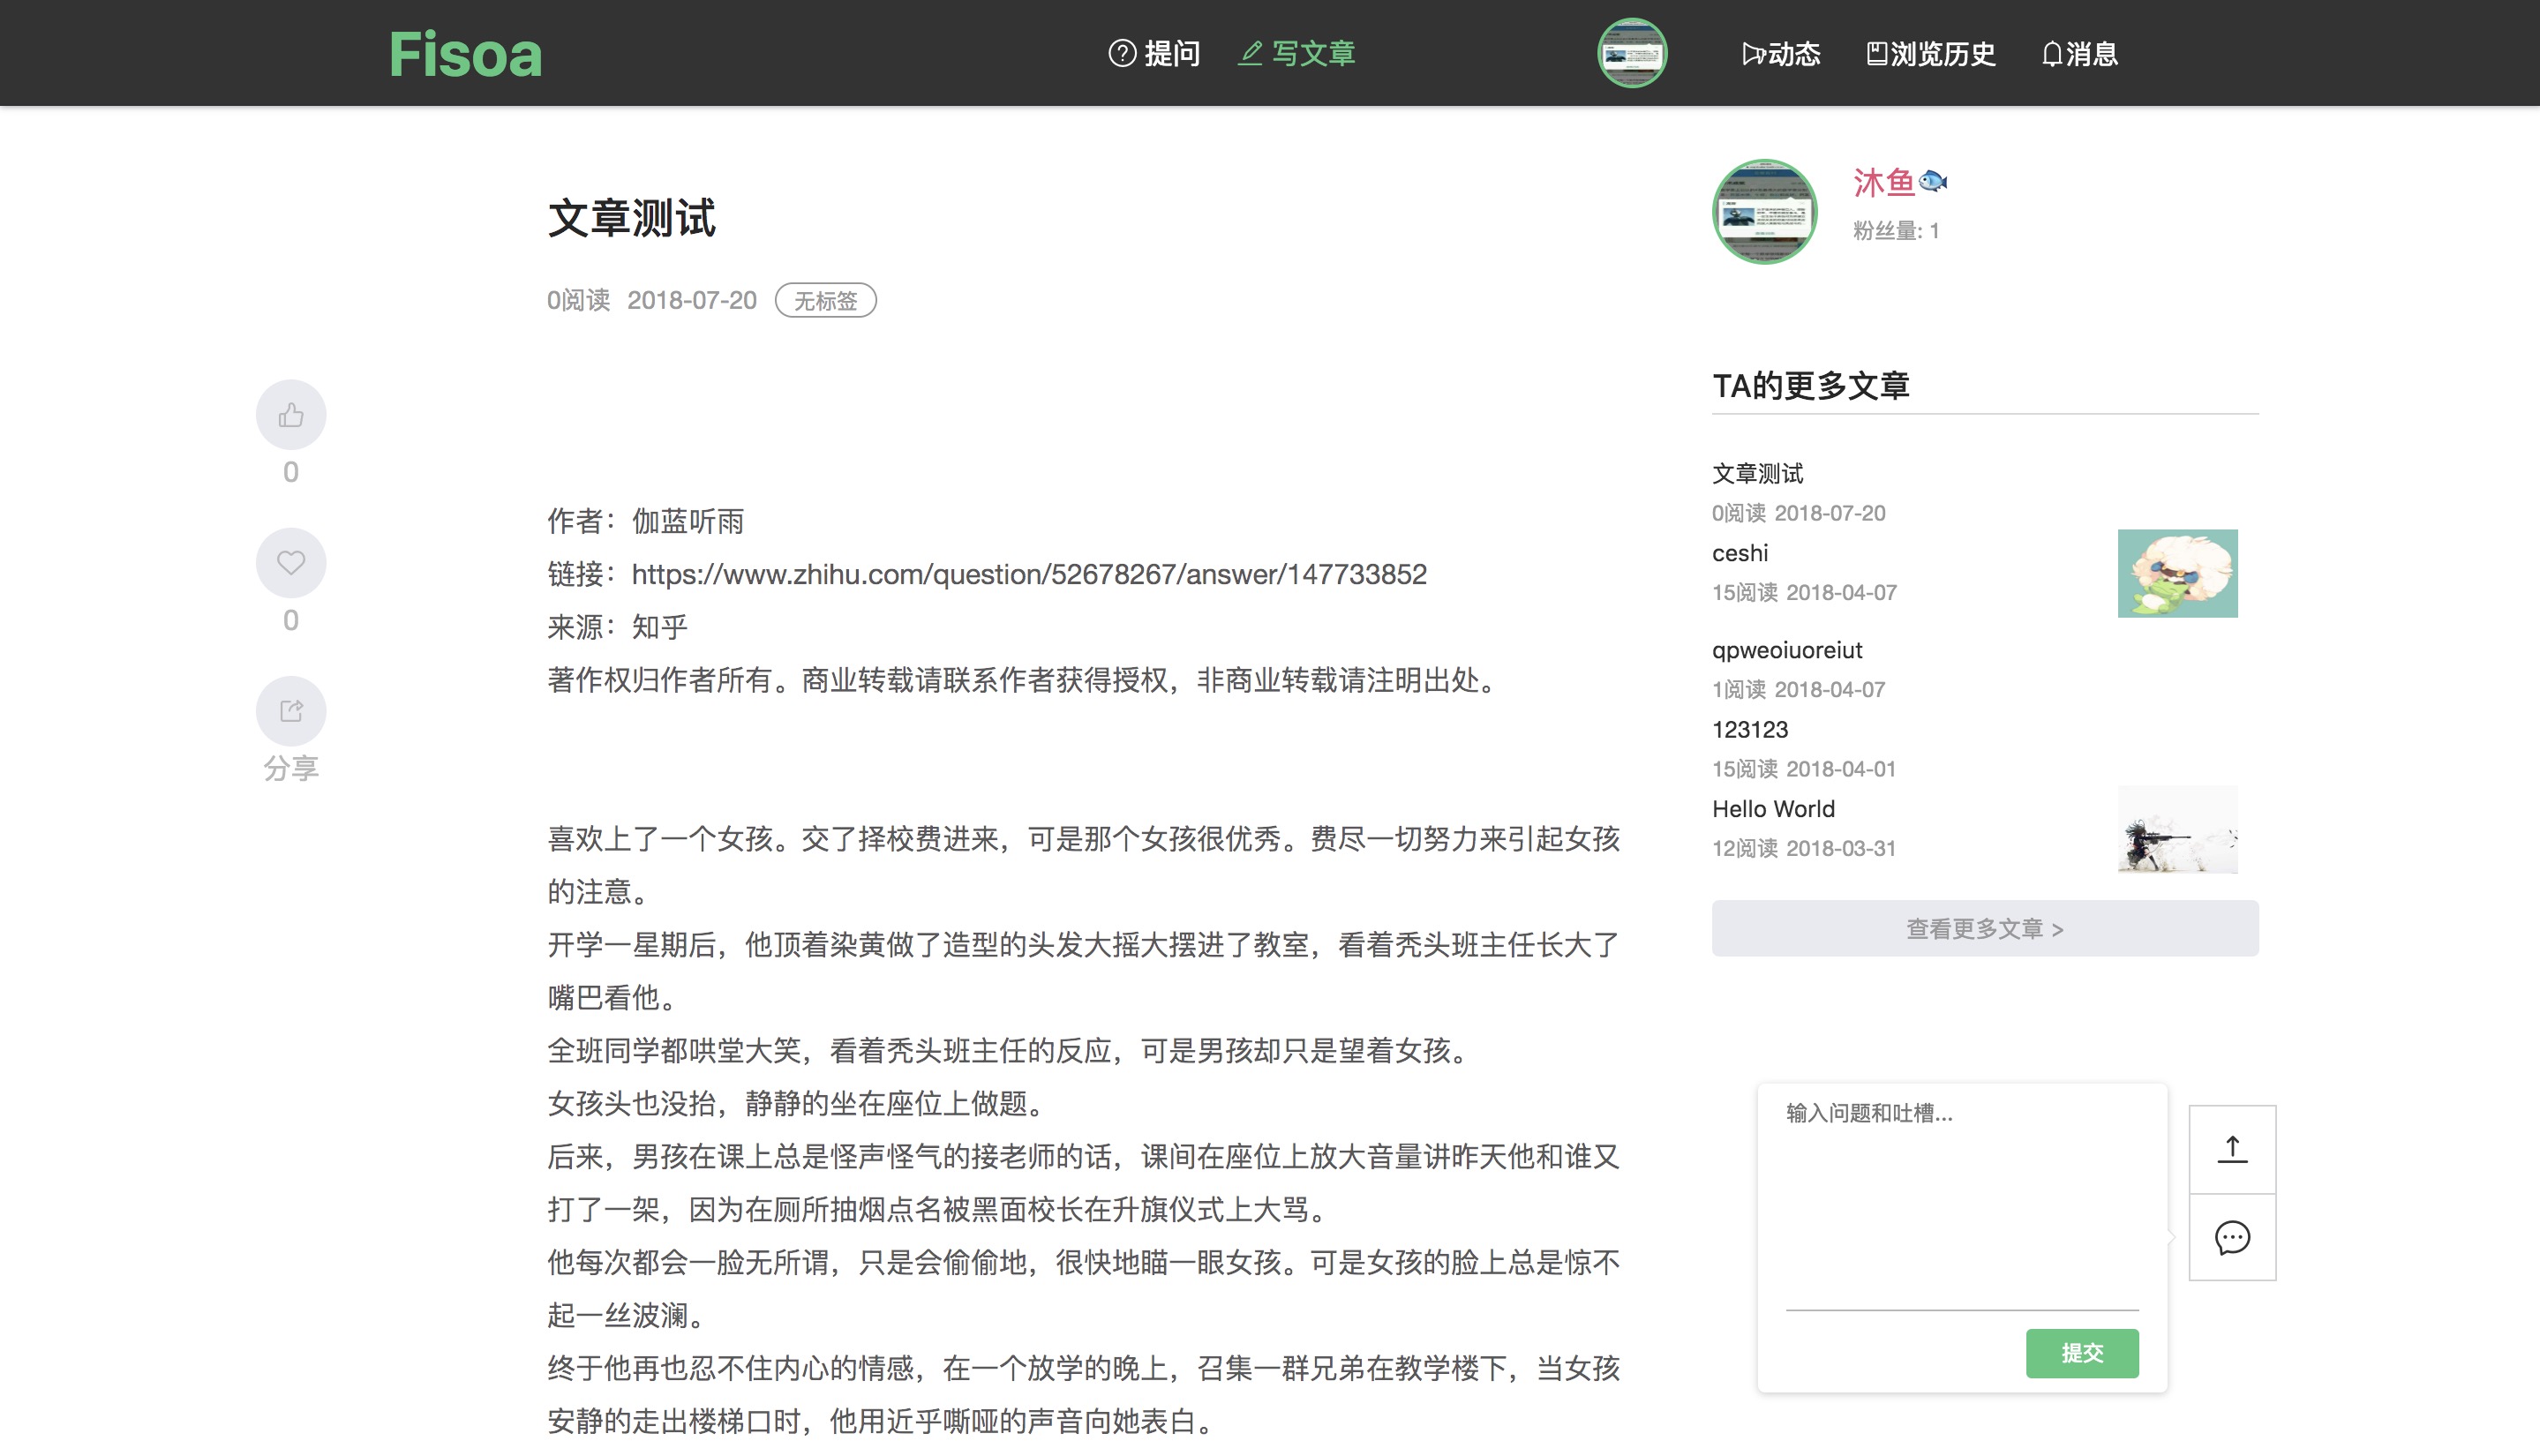The height and width of the screenshot is (1456, 2540).
Task: Click the heart favorite icon
Action: [290, 563]
